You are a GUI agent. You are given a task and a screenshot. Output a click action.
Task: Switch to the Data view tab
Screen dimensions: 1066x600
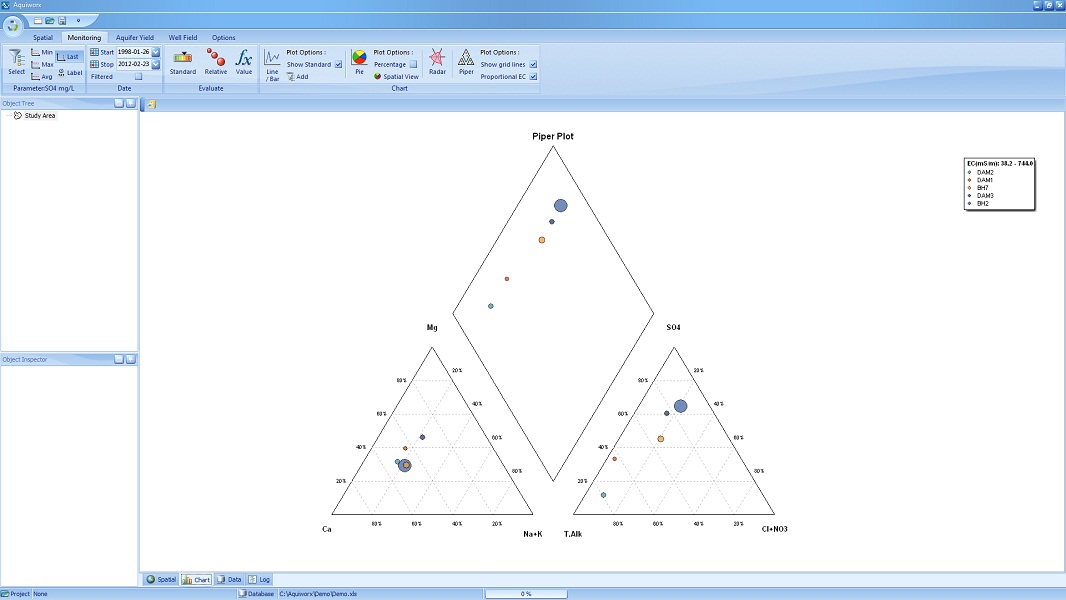[x=229, y=579]
